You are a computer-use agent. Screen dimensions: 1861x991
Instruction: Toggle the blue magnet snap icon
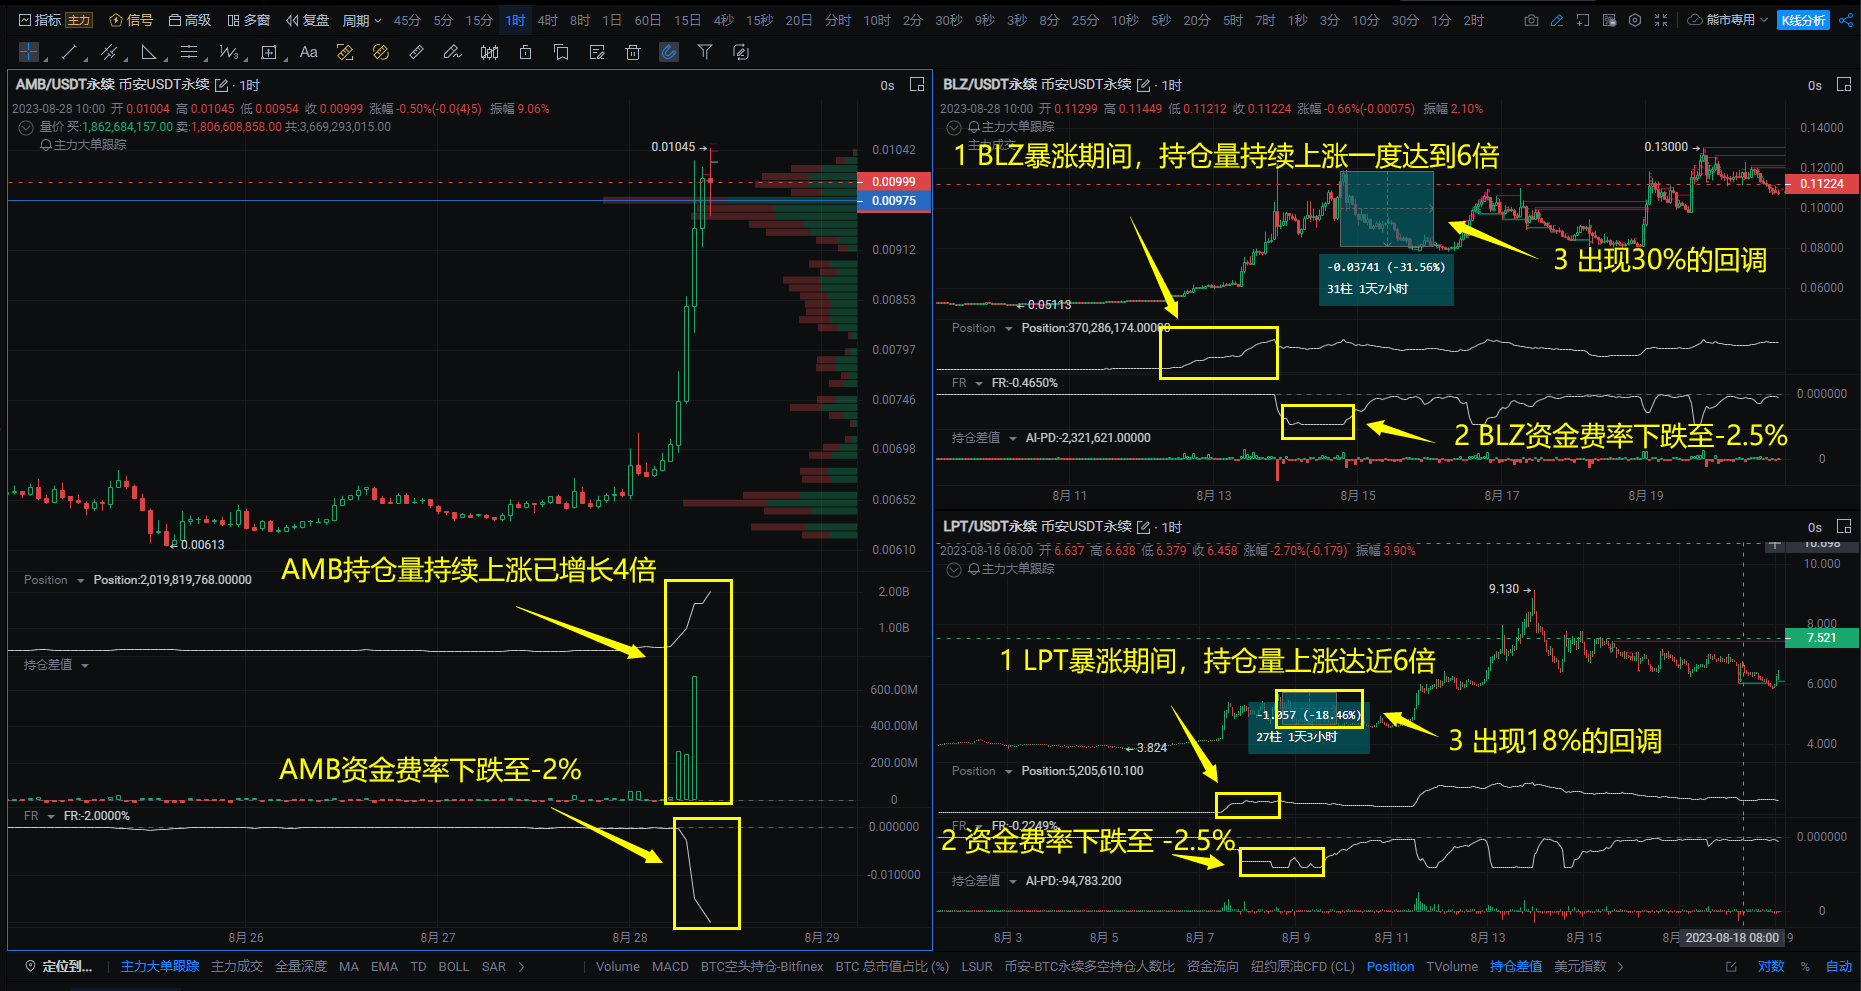(669, 52)
